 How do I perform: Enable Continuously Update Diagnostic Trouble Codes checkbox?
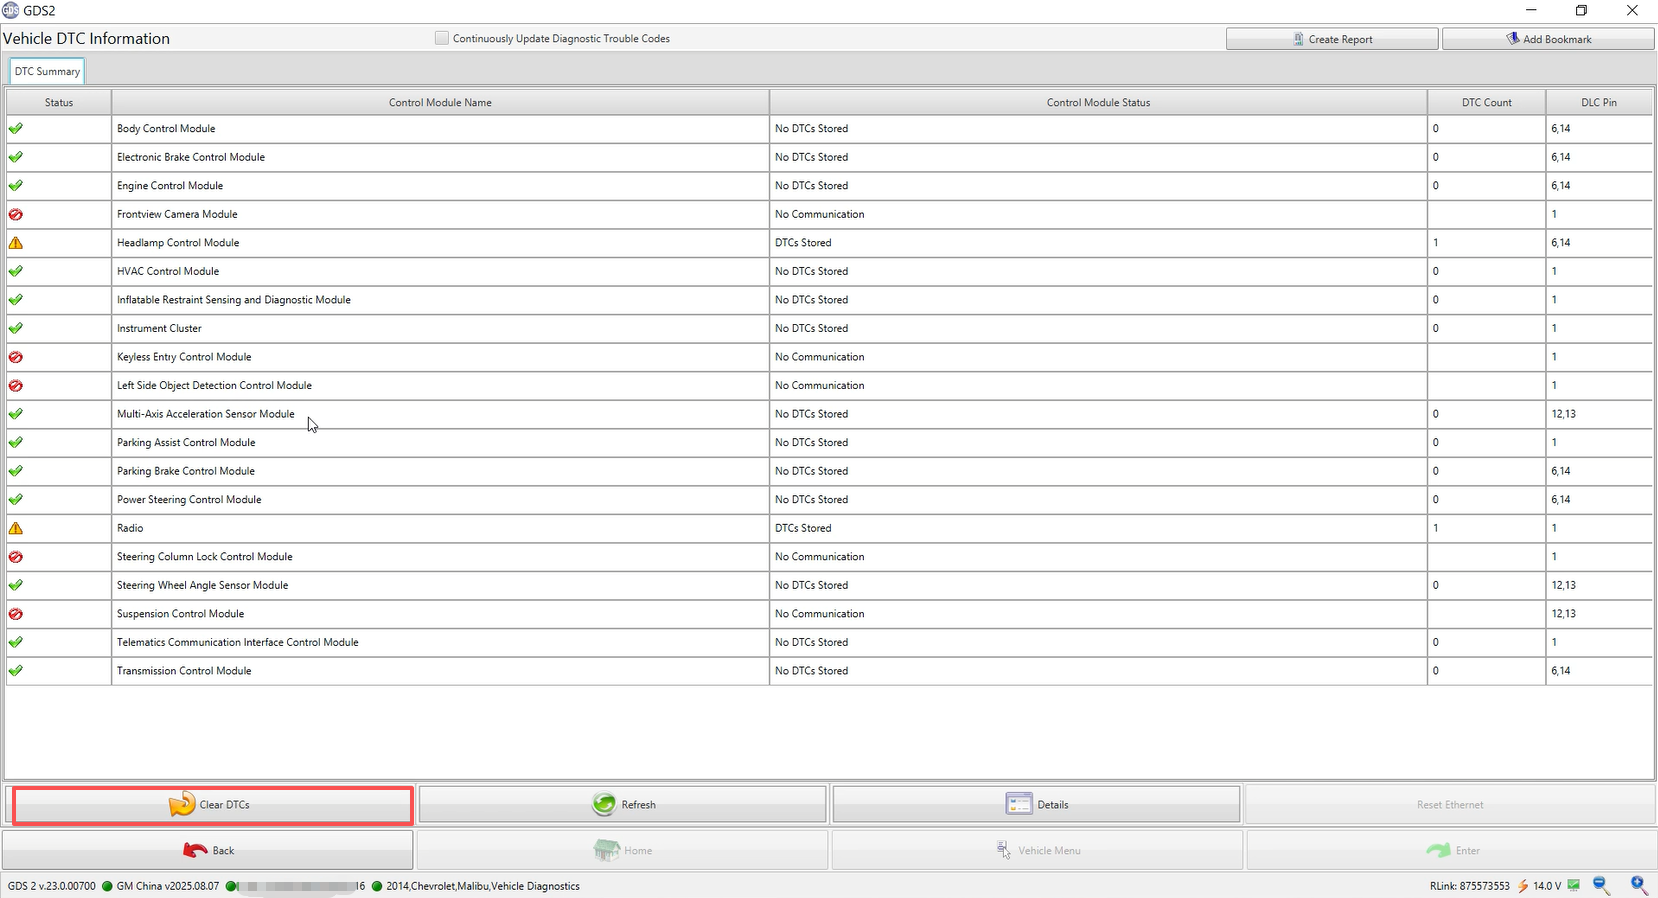[x=442, y=38]
